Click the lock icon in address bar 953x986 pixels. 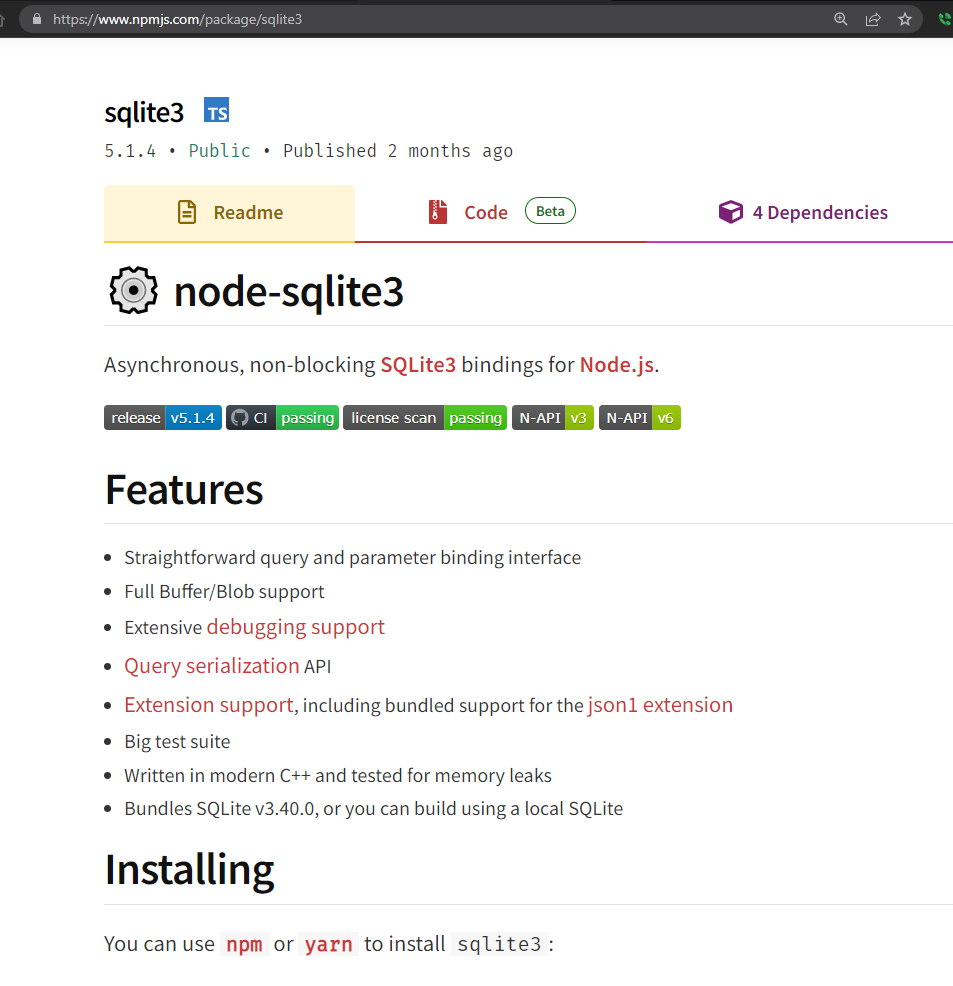click(x=37, y=19)
